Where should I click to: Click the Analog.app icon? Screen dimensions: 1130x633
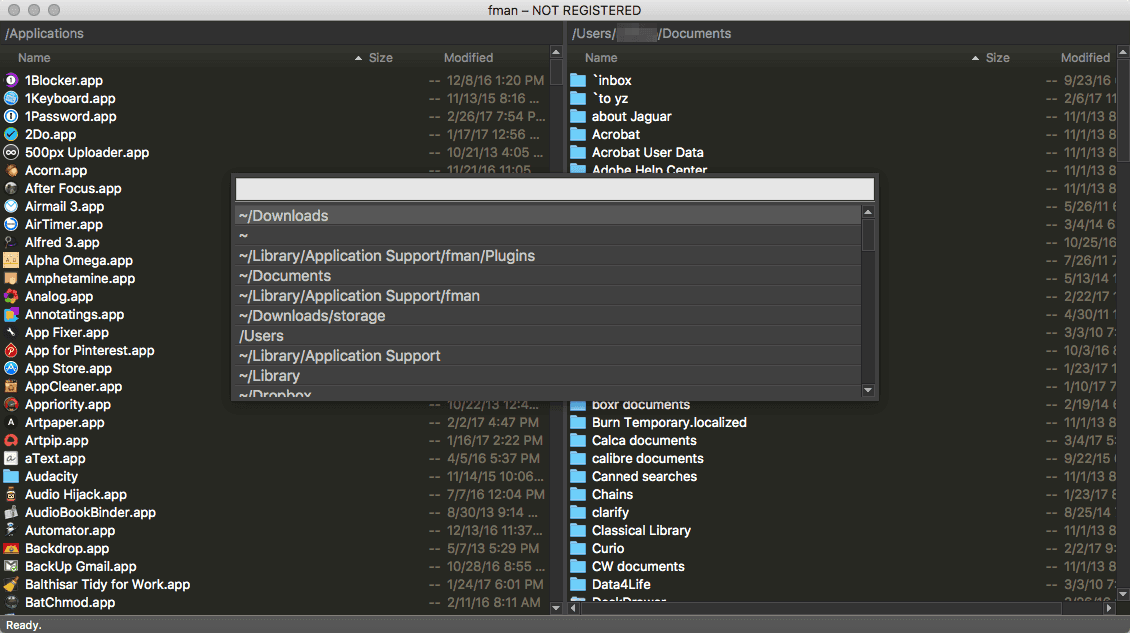point(11,296)
